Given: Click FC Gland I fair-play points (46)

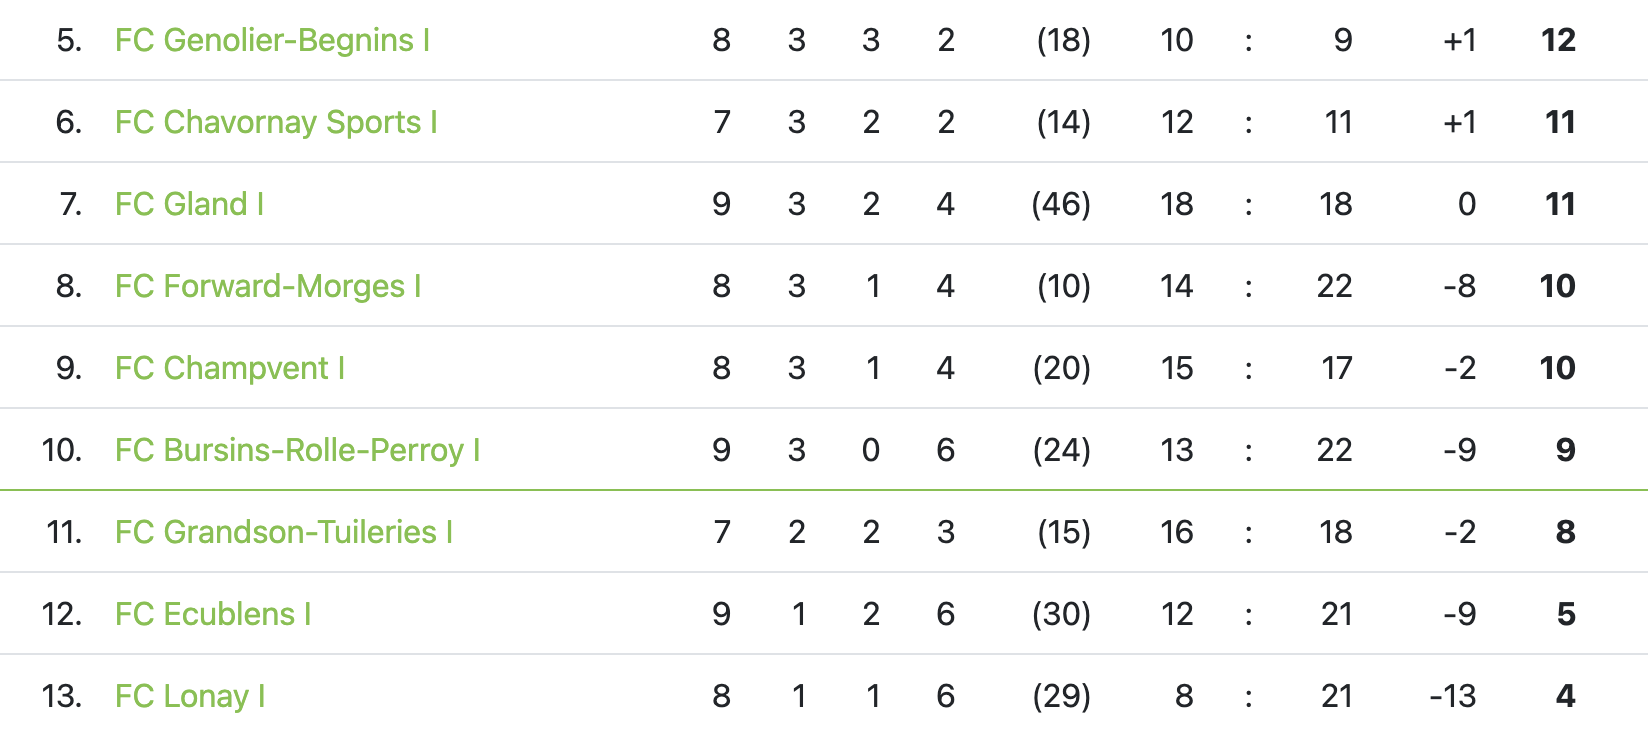Looking at the screenshot, I should 1061,204.
